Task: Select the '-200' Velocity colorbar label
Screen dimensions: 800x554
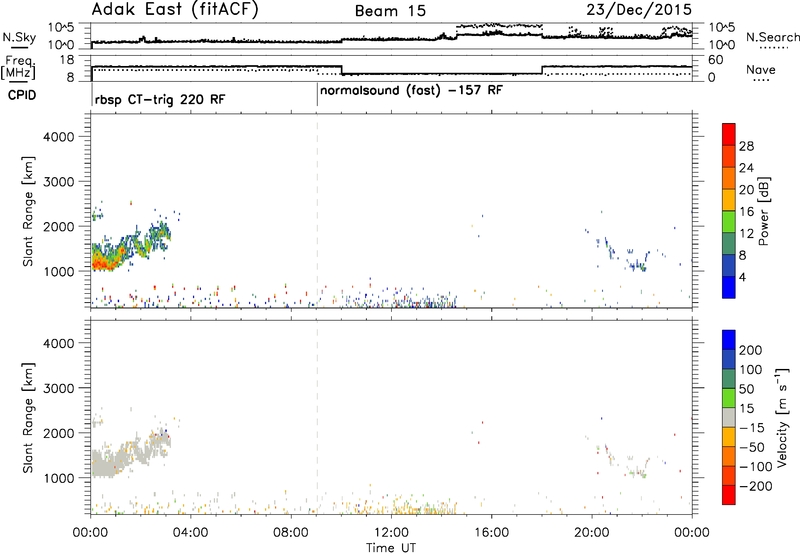Action: click(x=756, y=486)
